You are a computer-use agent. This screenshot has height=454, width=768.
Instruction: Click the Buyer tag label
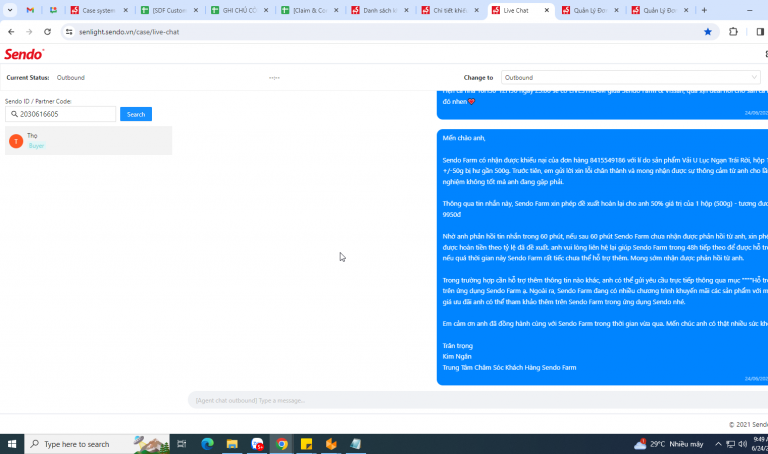click(36, 146)
